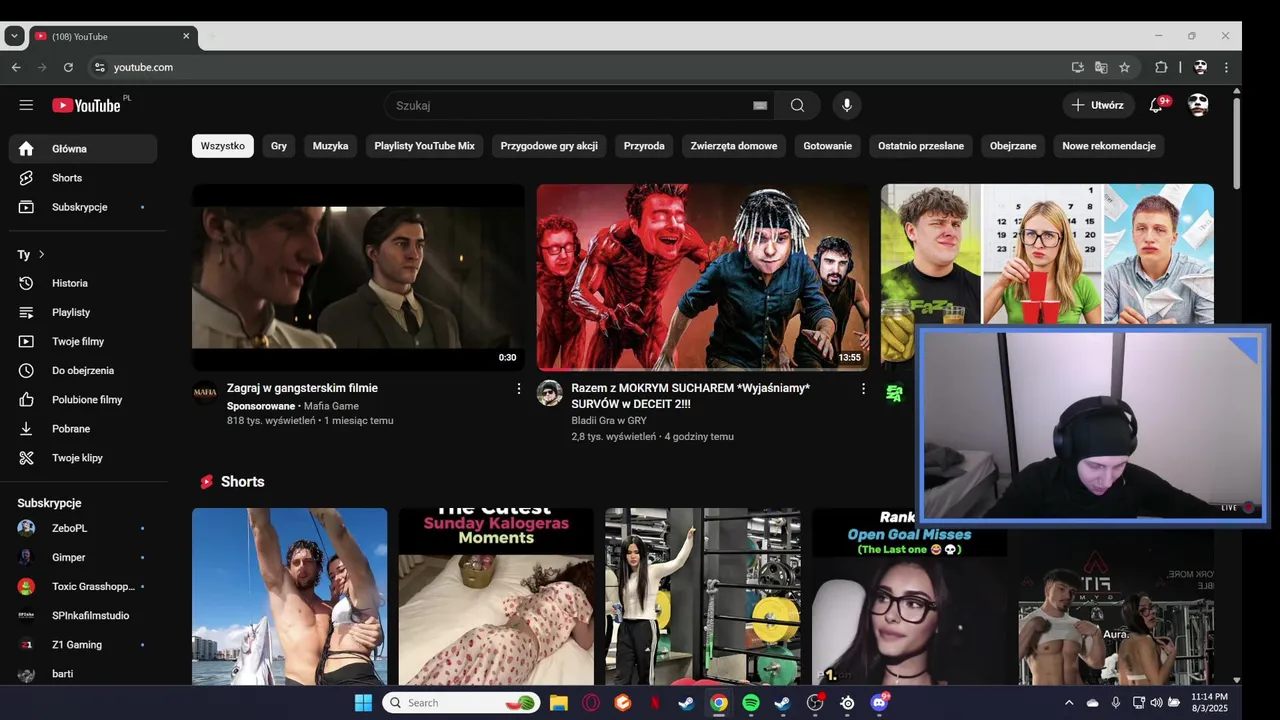The image size is (1280, 720).
Task: Click the YouTube logo
Action: click(86, 105)
